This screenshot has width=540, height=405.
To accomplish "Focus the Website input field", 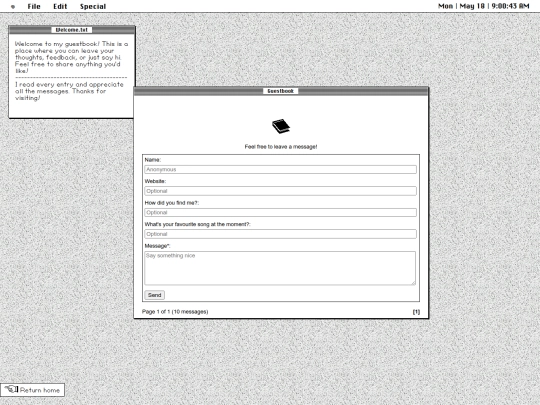I will [280, 191].
